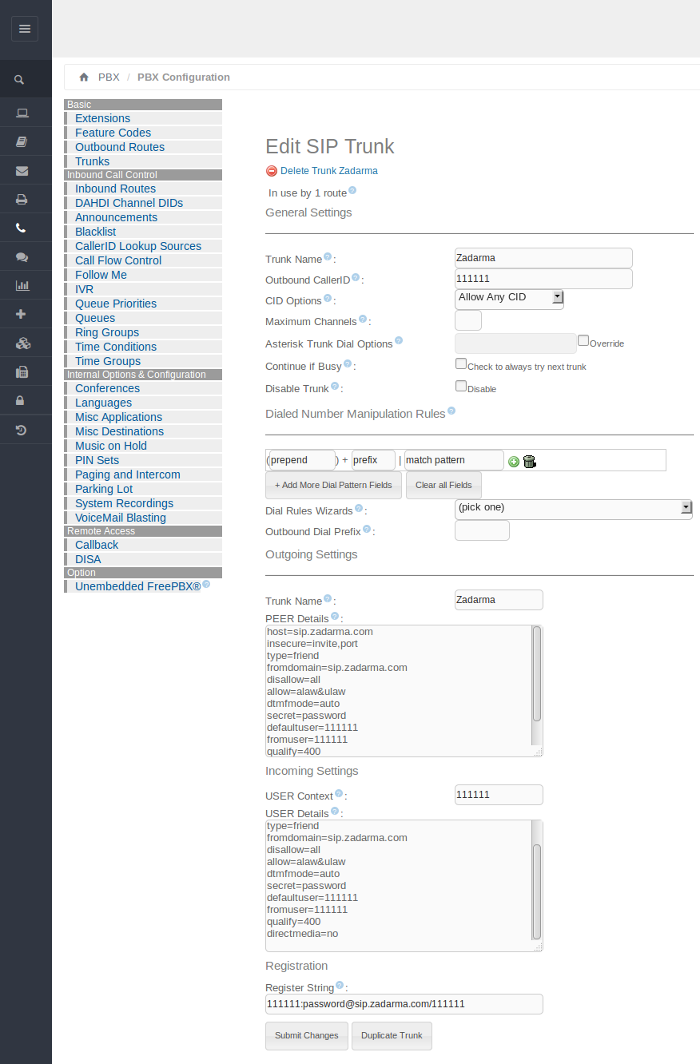Open Extensions in the Basic menu
This screenshot has height=1064, width=700.
pyautogui.click(x=102, y=118)
